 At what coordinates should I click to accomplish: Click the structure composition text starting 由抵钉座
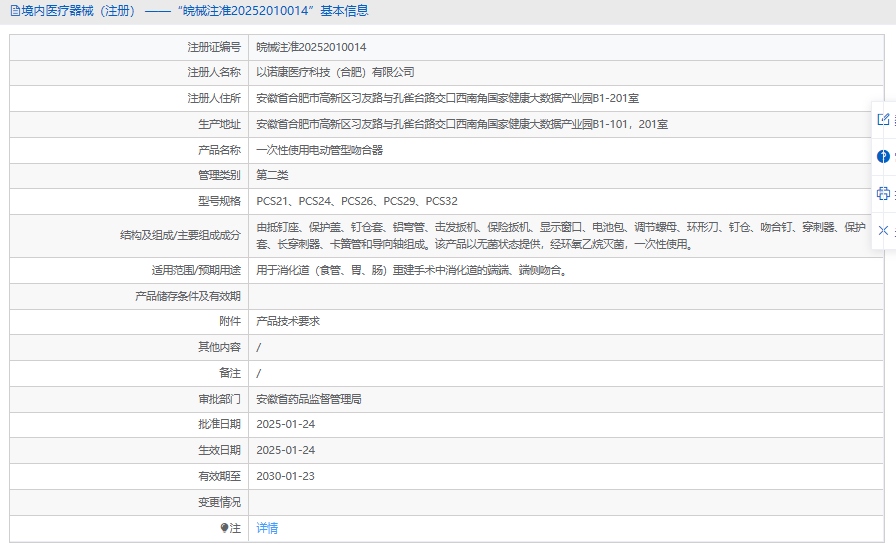(x=561, y=235)
